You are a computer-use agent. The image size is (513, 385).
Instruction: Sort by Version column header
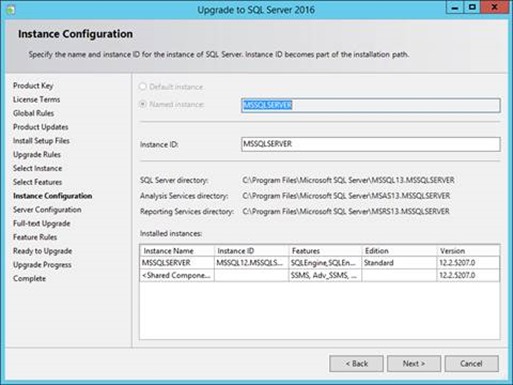pos(468,251)
